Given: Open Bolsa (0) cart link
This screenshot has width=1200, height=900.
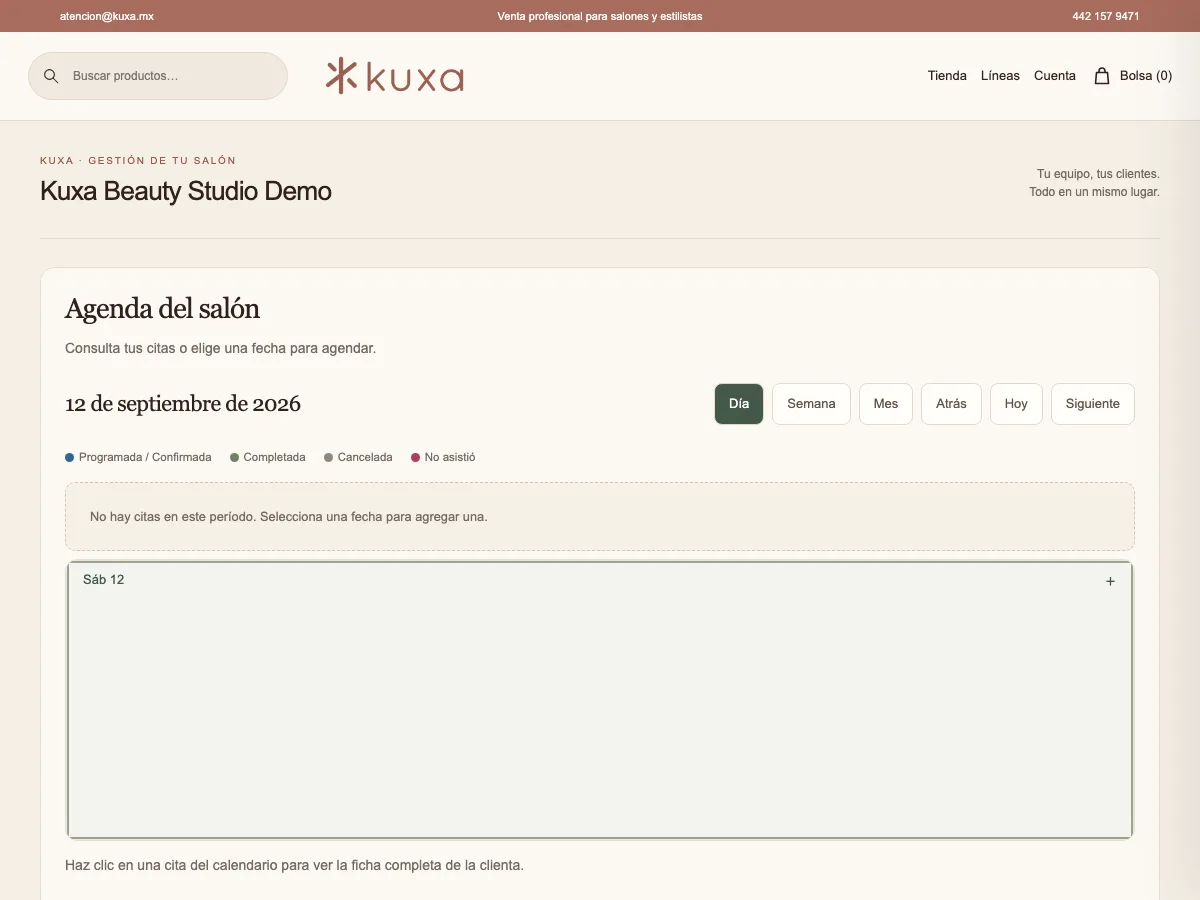Looking at the screenshot, I should click(1133, 76).
